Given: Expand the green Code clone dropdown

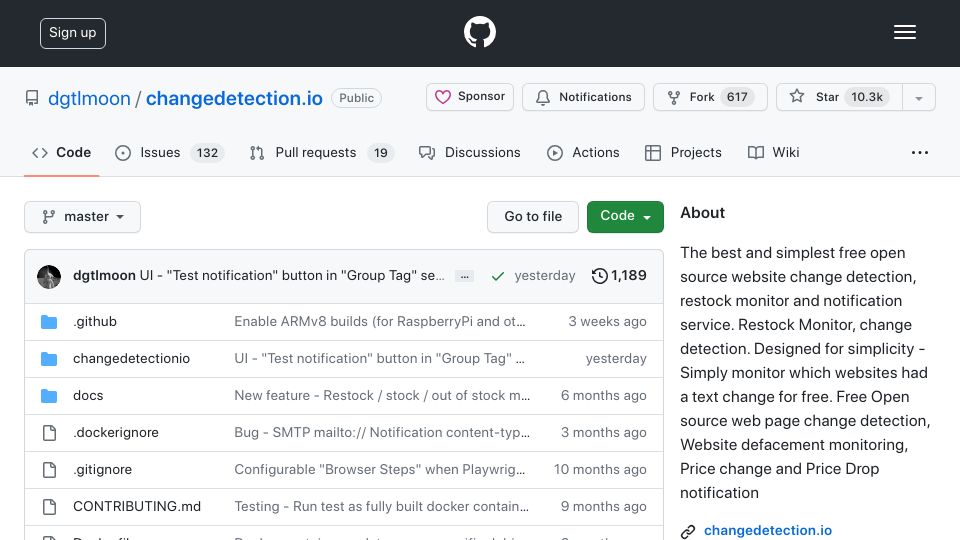Looking at the screenshot, I should click(x=624, y=217).
